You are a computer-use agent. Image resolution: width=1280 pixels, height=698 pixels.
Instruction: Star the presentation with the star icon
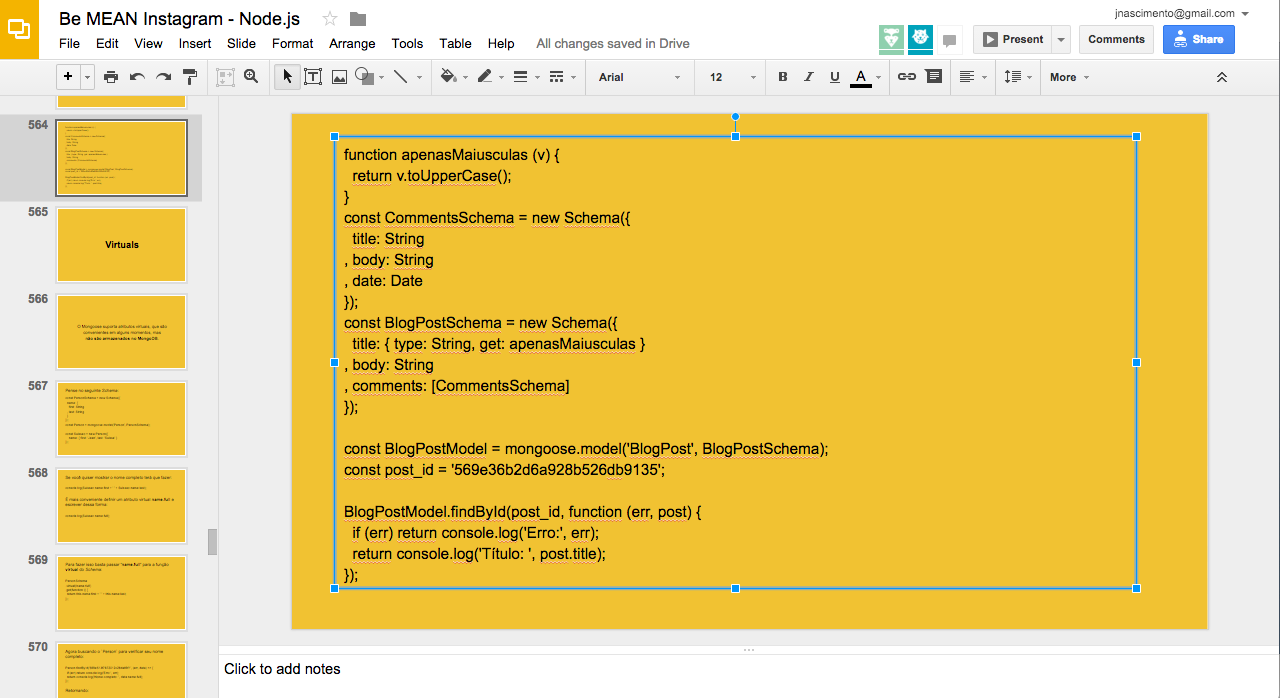331,19
